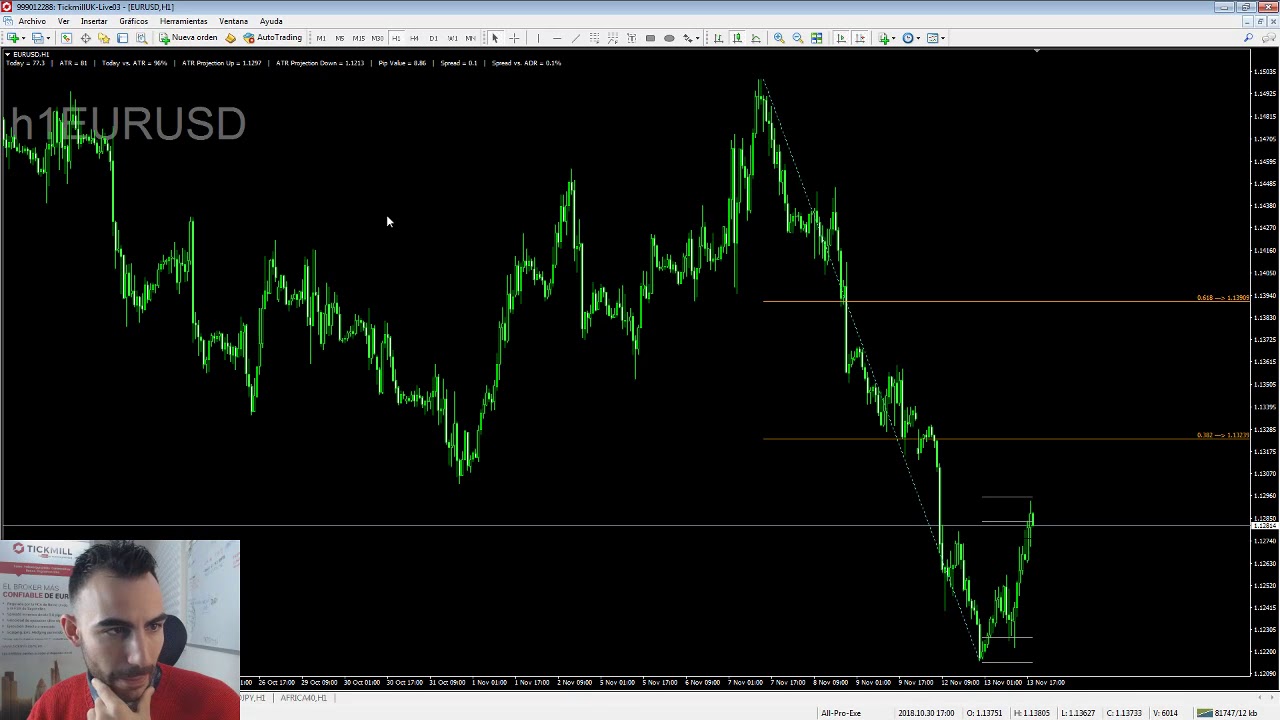The width and height of the screenshot is (1280, 720).
Task: Zoom in on the chart
Action: pyautogui.click(x=779, y=38)
